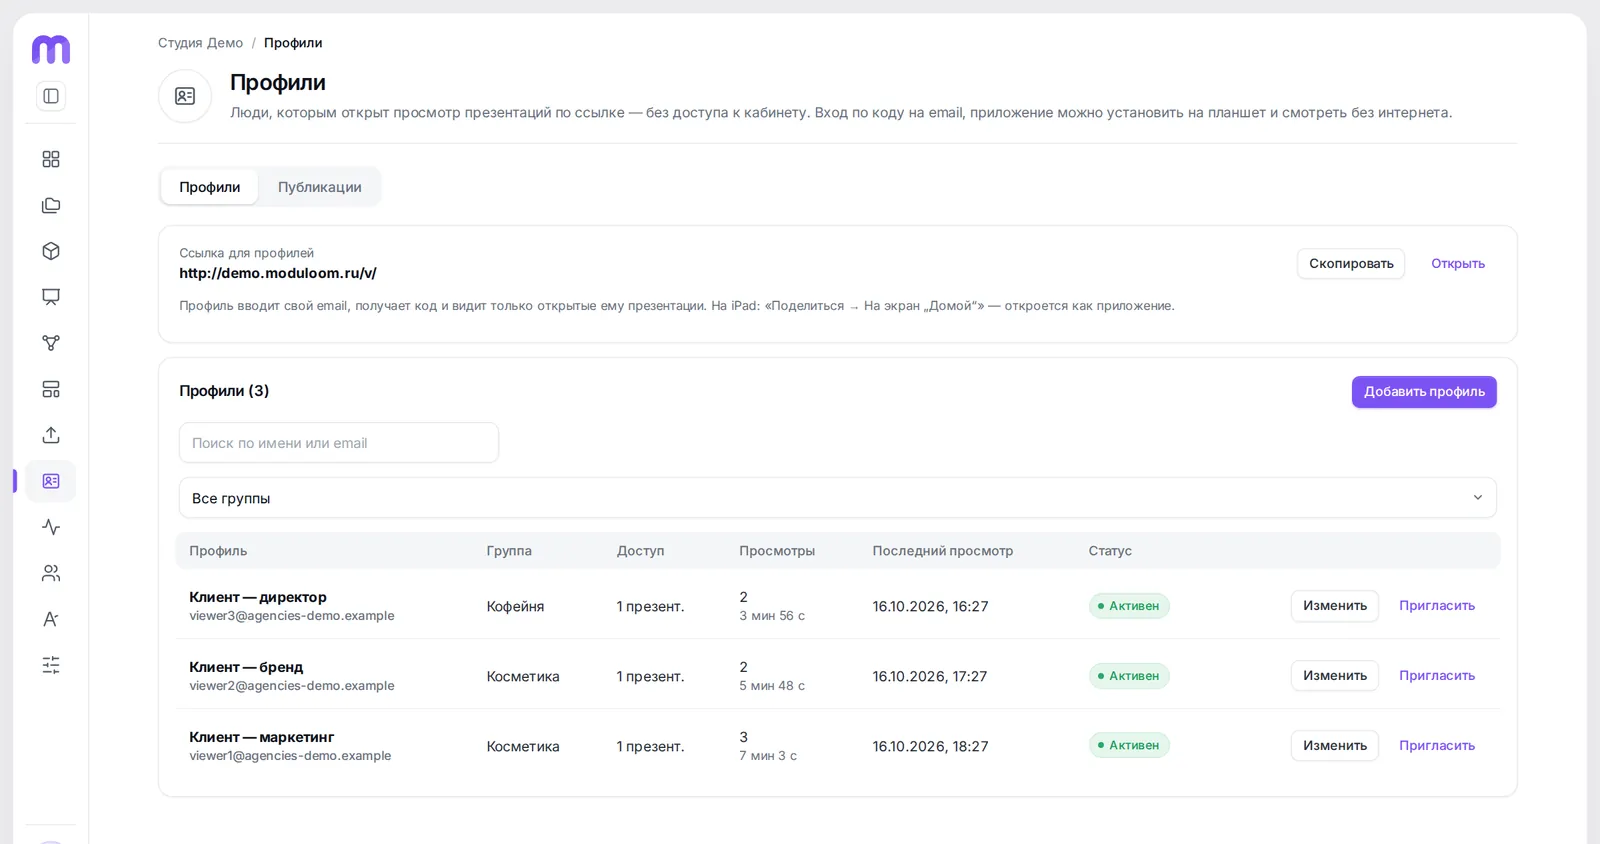The width and height of the screenshot is (1600, 844).
Task: Click the "16.10.2026, 16:27" last view cell
Action: [930, 606]
